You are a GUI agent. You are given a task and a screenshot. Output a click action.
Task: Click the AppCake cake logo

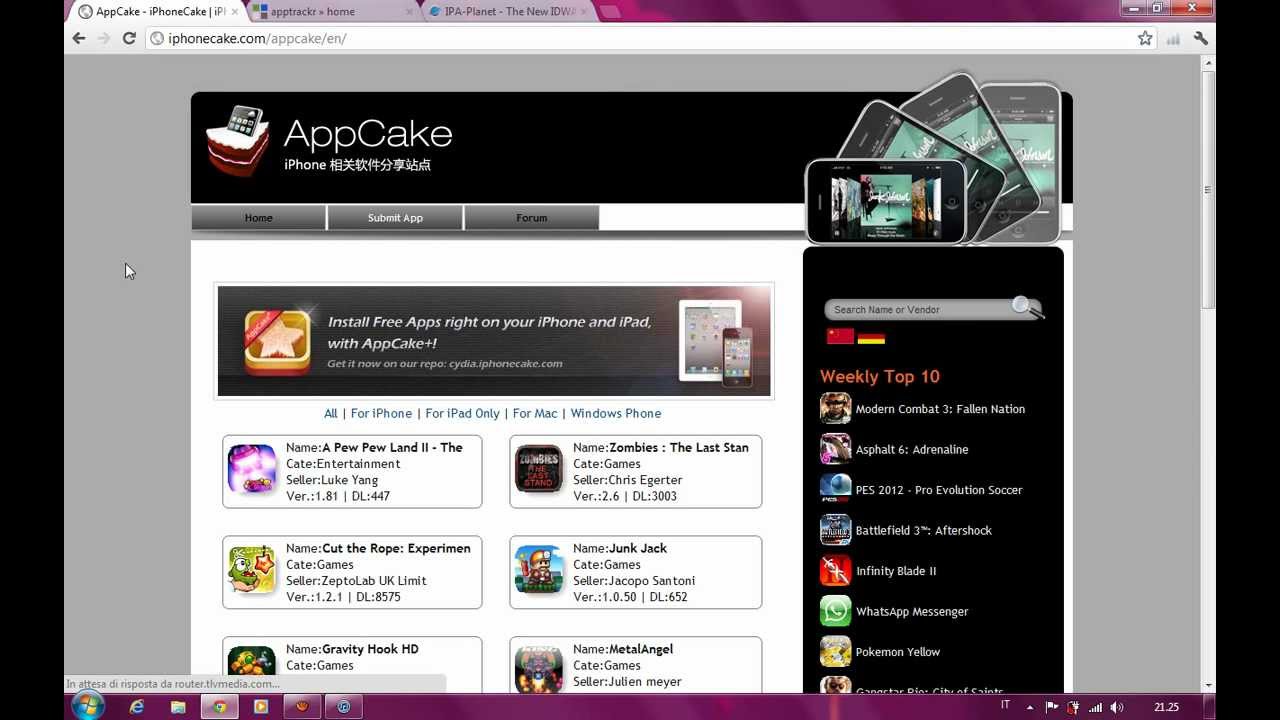238,140
